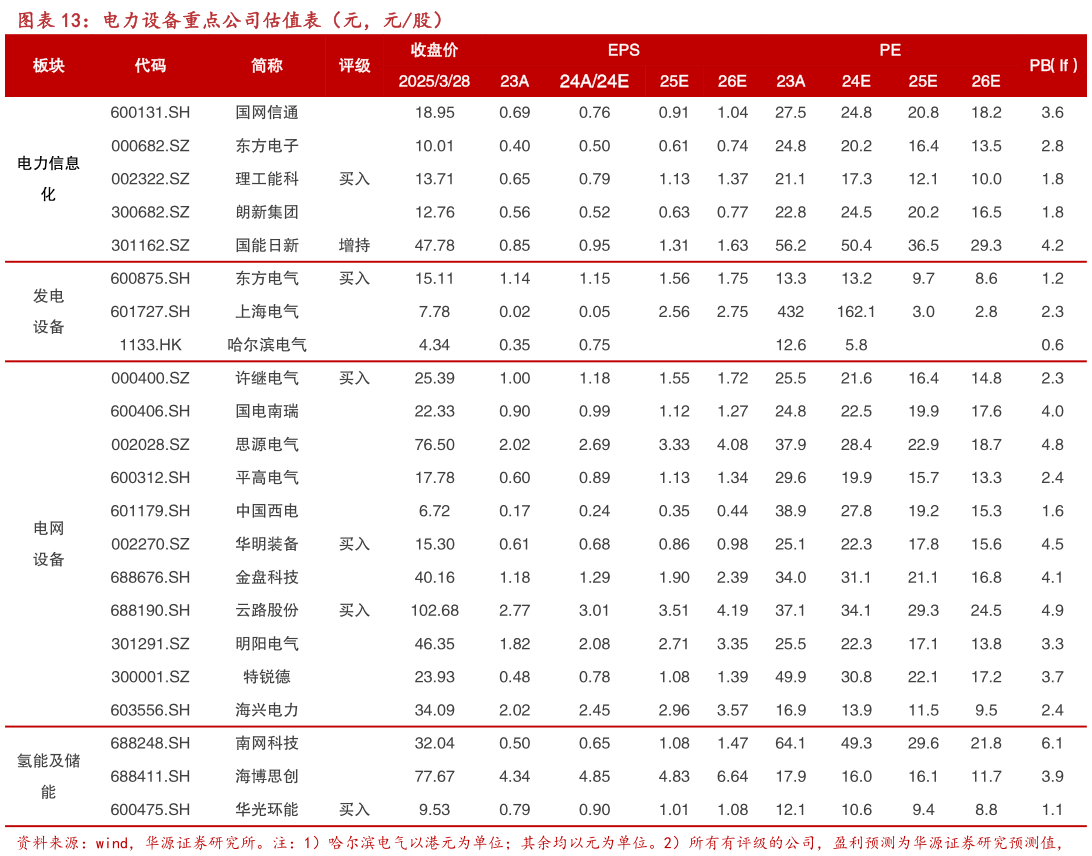Click the "EPS" group header
Image resolution: width=1092 pixels, height=856 pixels.
[x=623, y=50]
